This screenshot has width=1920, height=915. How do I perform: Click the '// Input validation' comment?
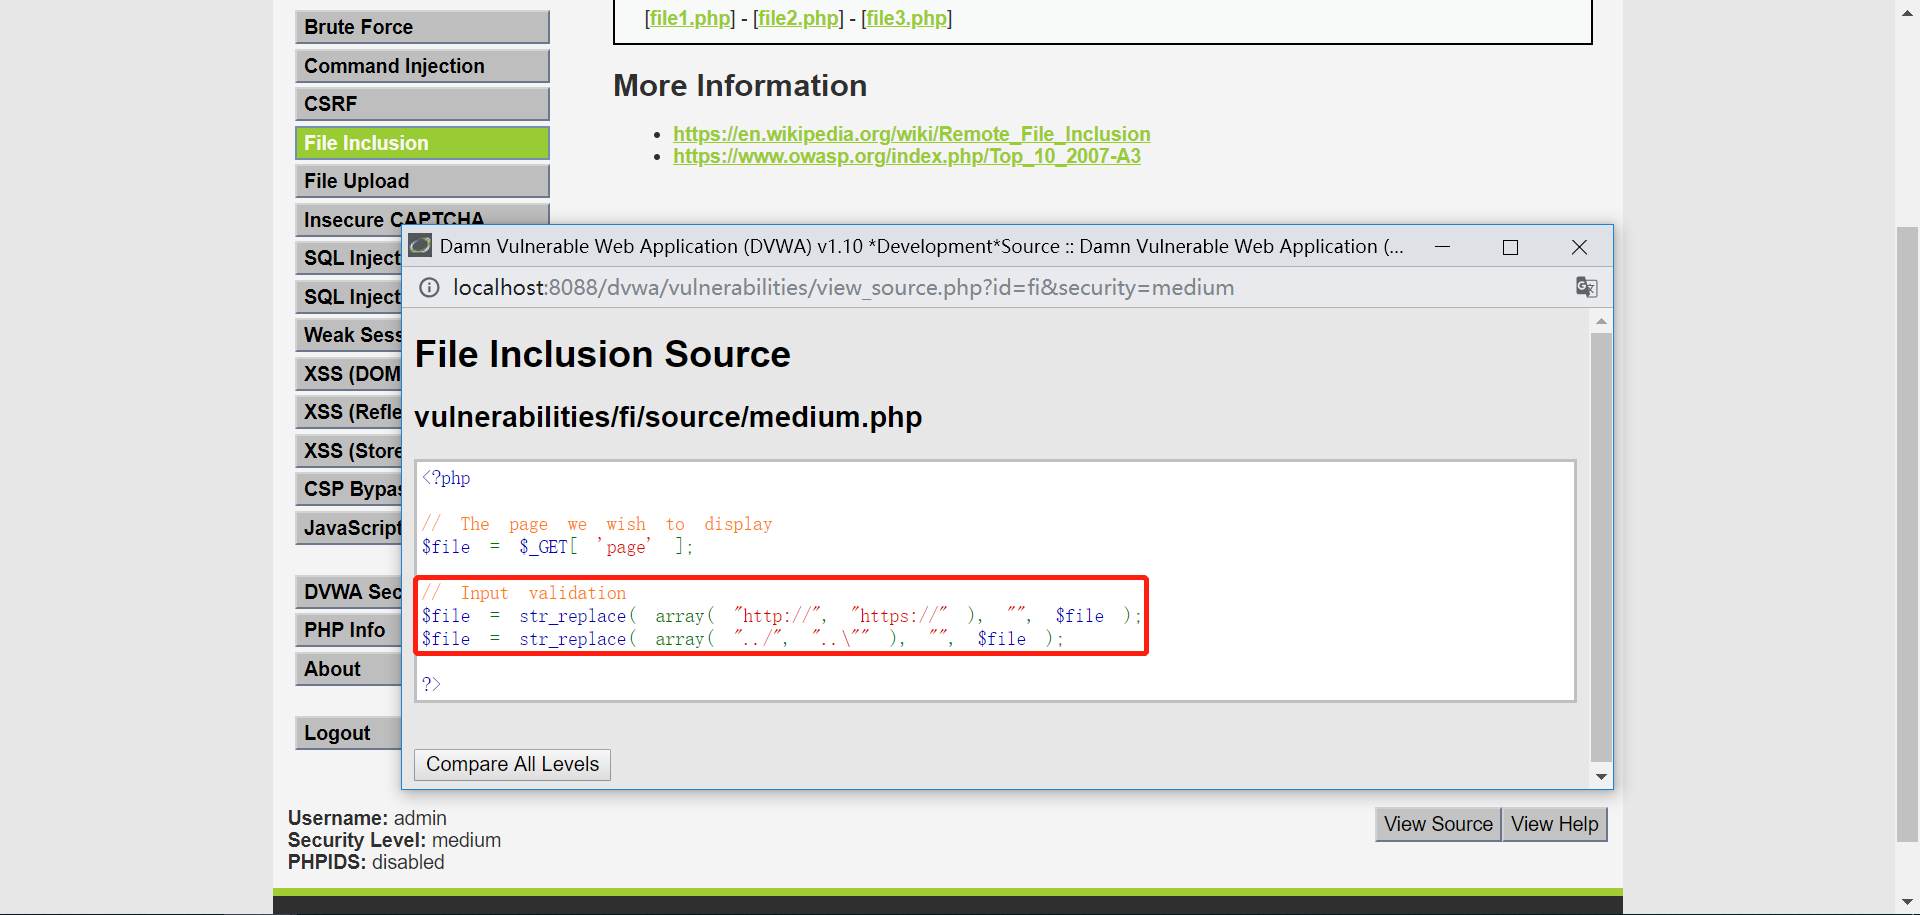[524, 593]
